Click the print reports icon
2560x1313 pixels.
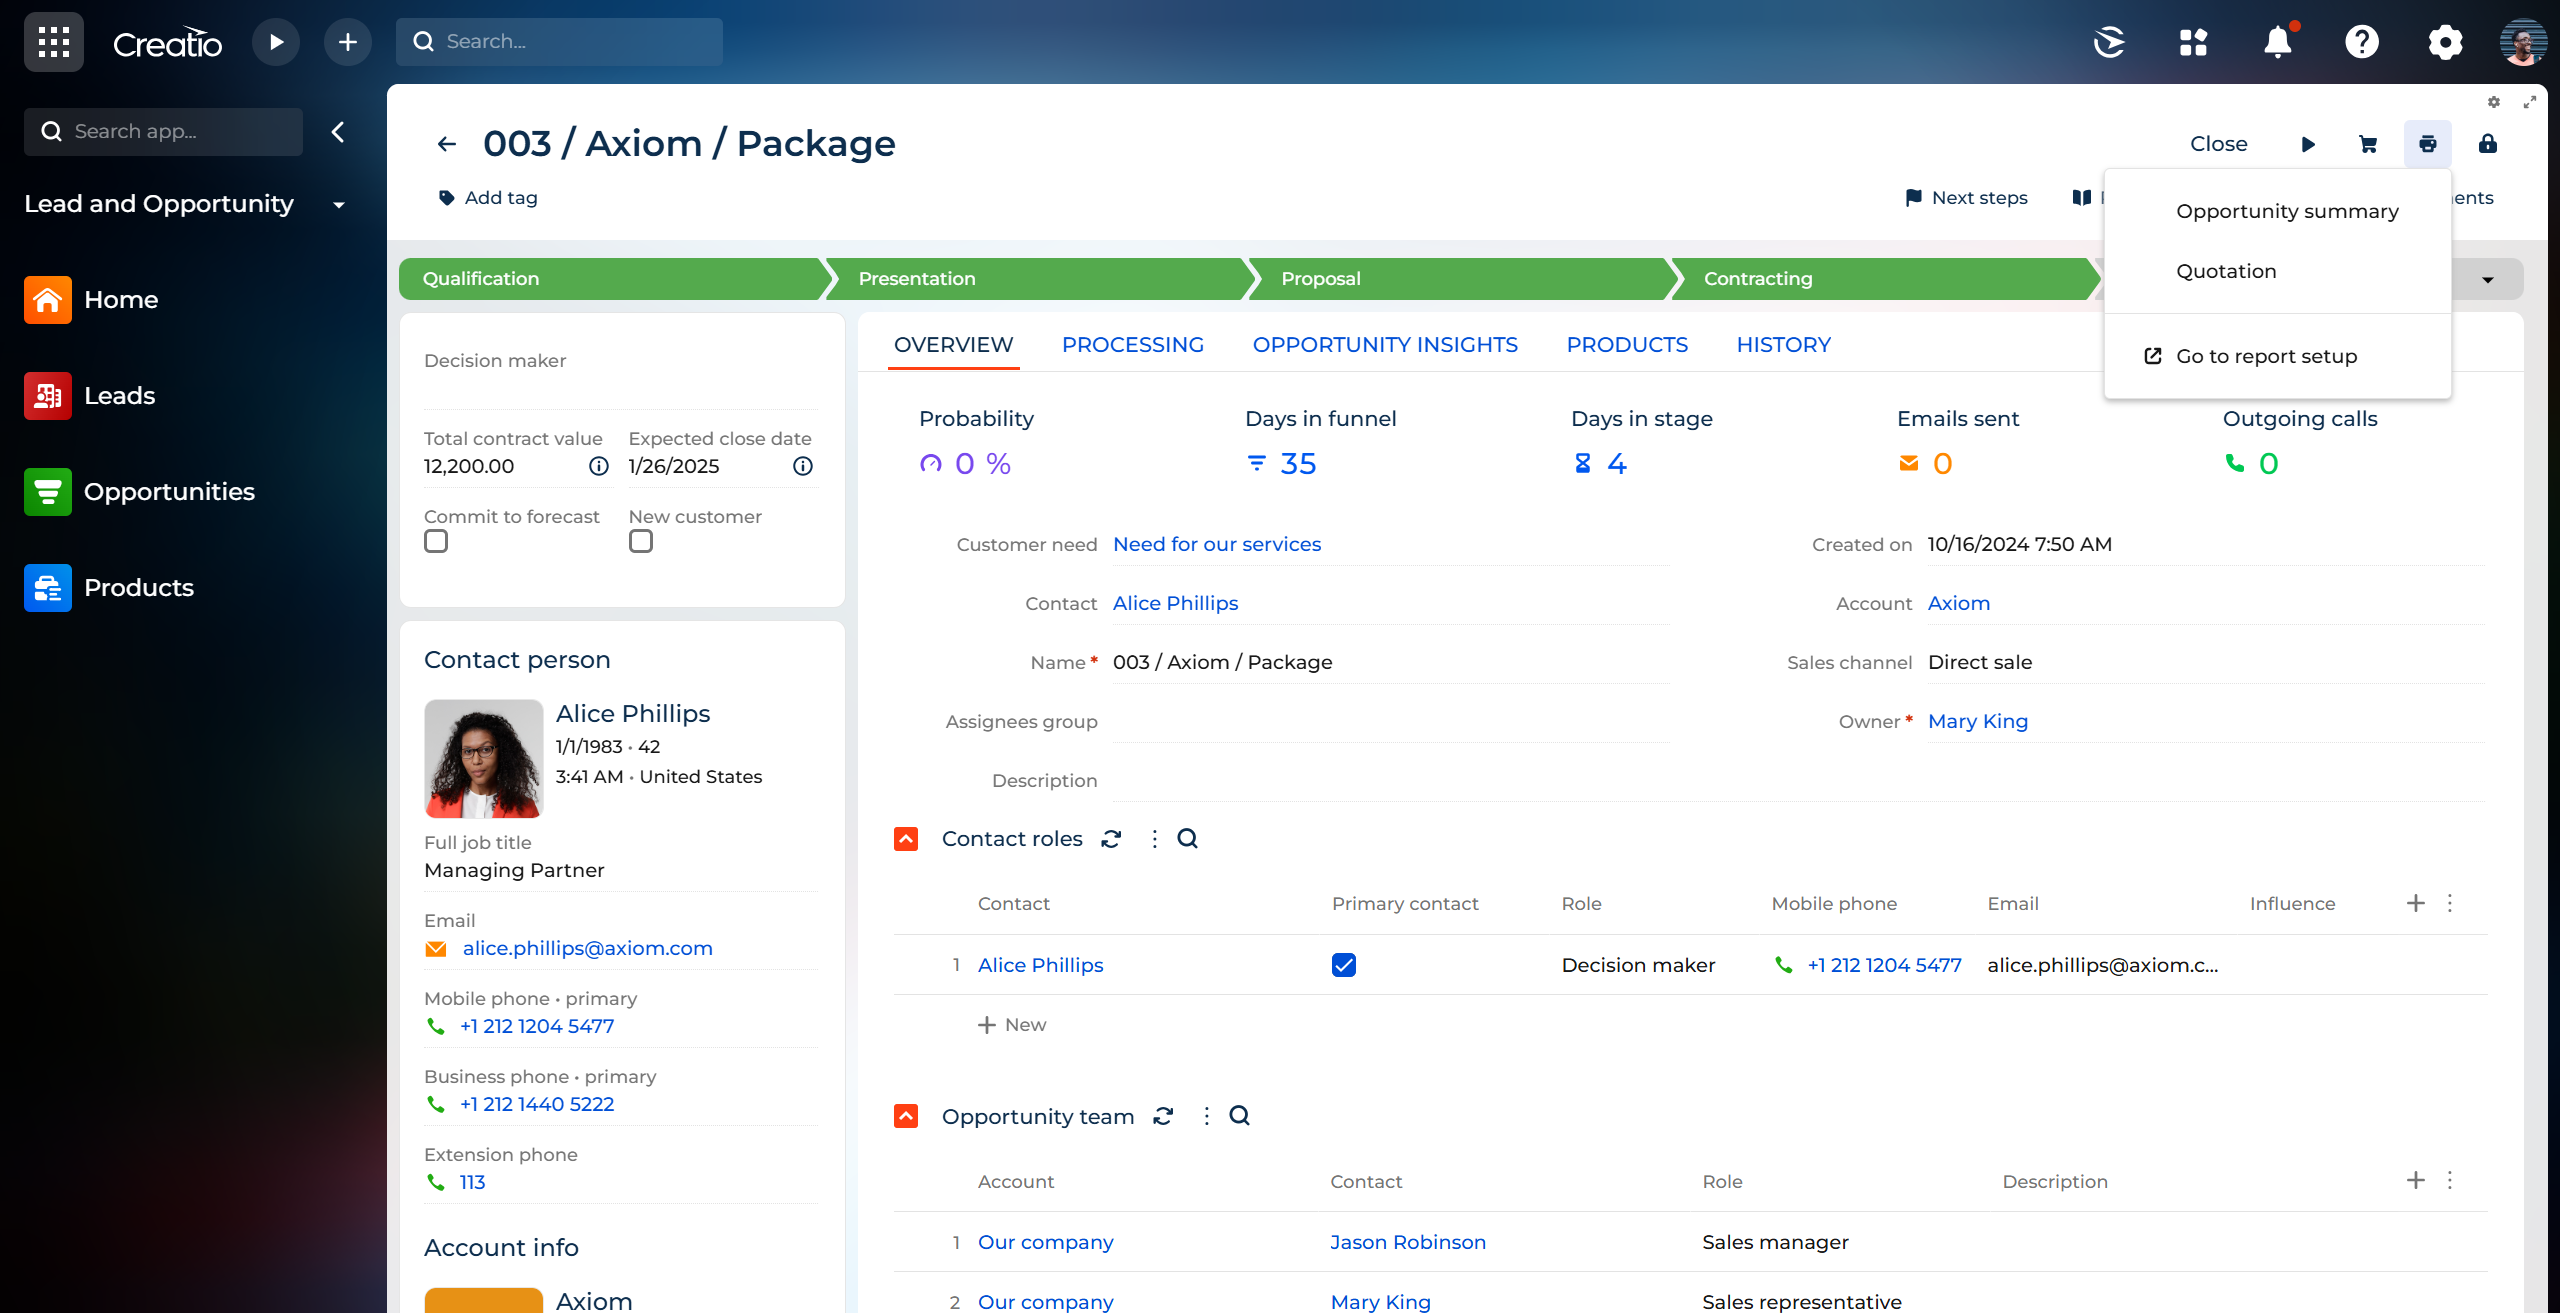[2427, 144]
